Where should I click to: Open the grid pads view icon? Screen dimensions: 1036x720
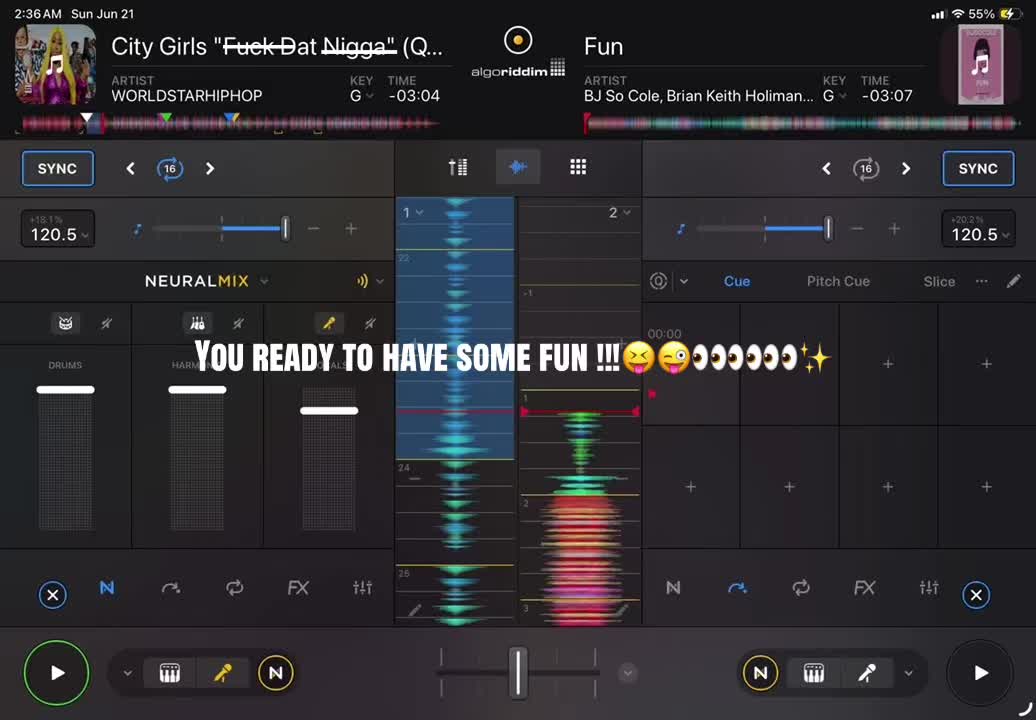578,167
